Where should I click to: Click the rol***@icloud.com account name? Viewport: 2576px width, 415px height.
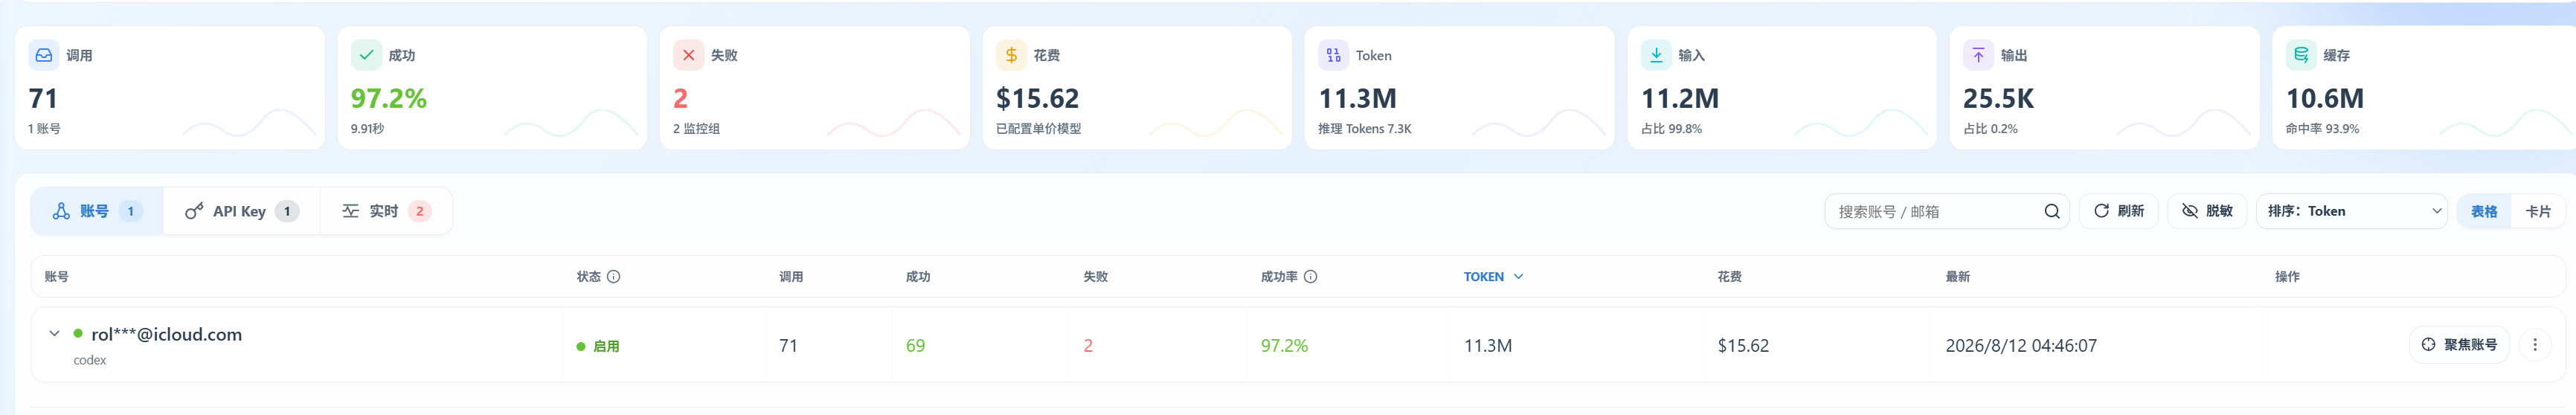166,334
